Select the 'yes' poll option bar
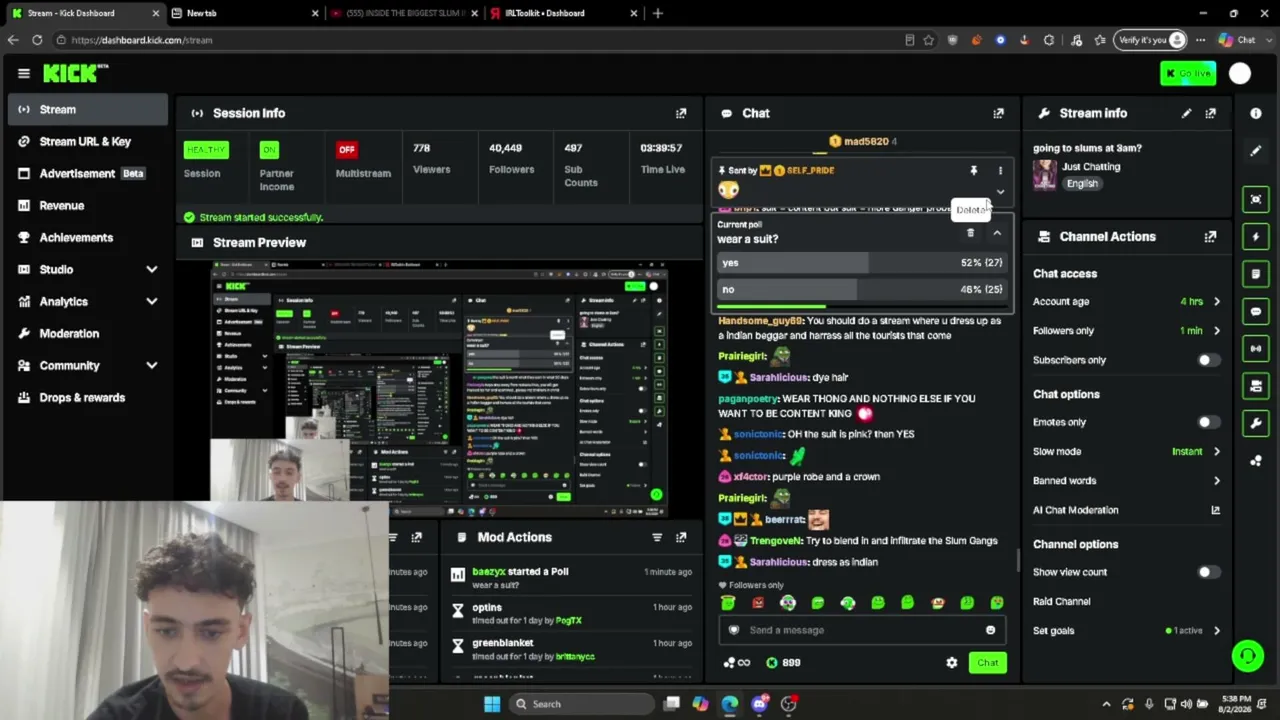This screenshot has width=1280, height=720. [861, 263]
